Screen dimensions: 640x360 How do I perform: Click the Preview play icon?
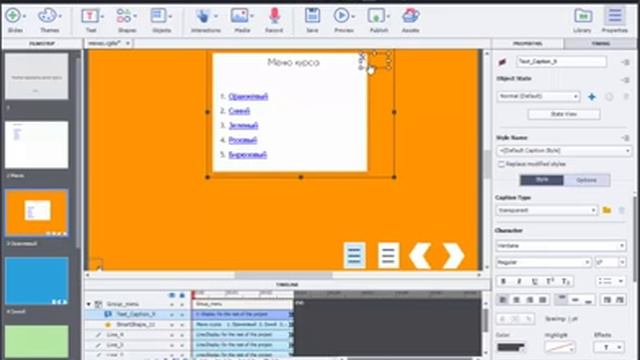[x=341, y=16]
